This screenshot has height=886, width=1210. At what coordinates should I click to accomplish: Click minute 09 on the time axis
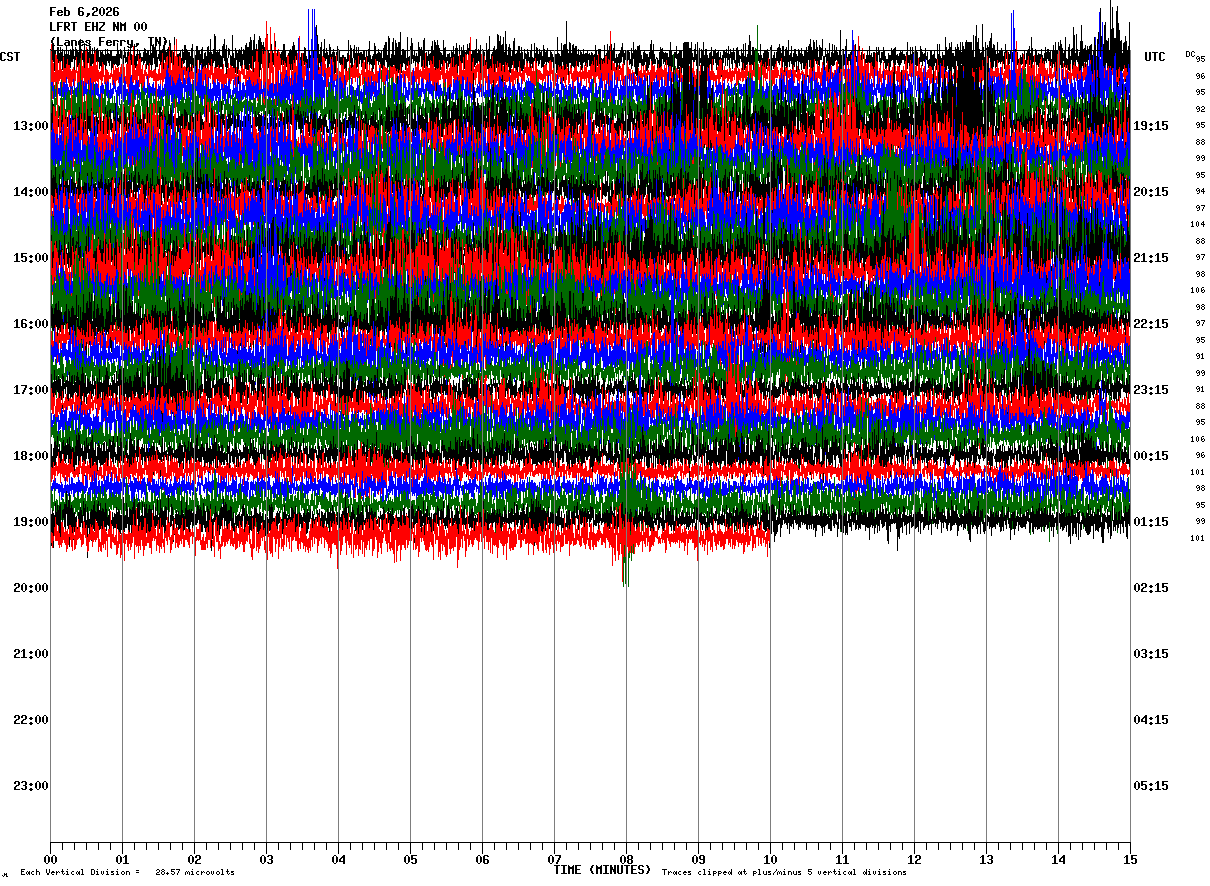(698, 859)
